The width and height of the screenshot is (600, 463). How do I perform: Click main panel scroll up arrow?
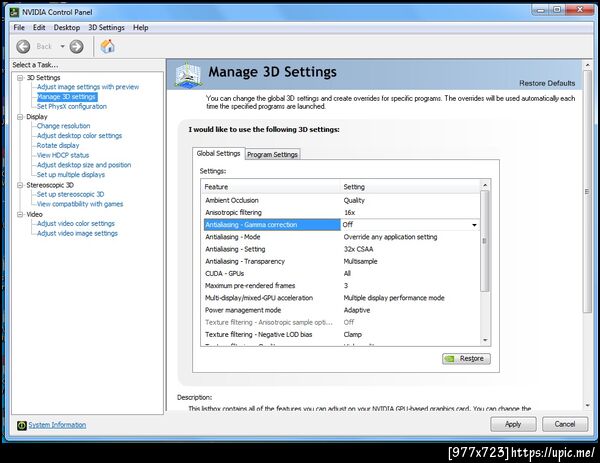587,65
